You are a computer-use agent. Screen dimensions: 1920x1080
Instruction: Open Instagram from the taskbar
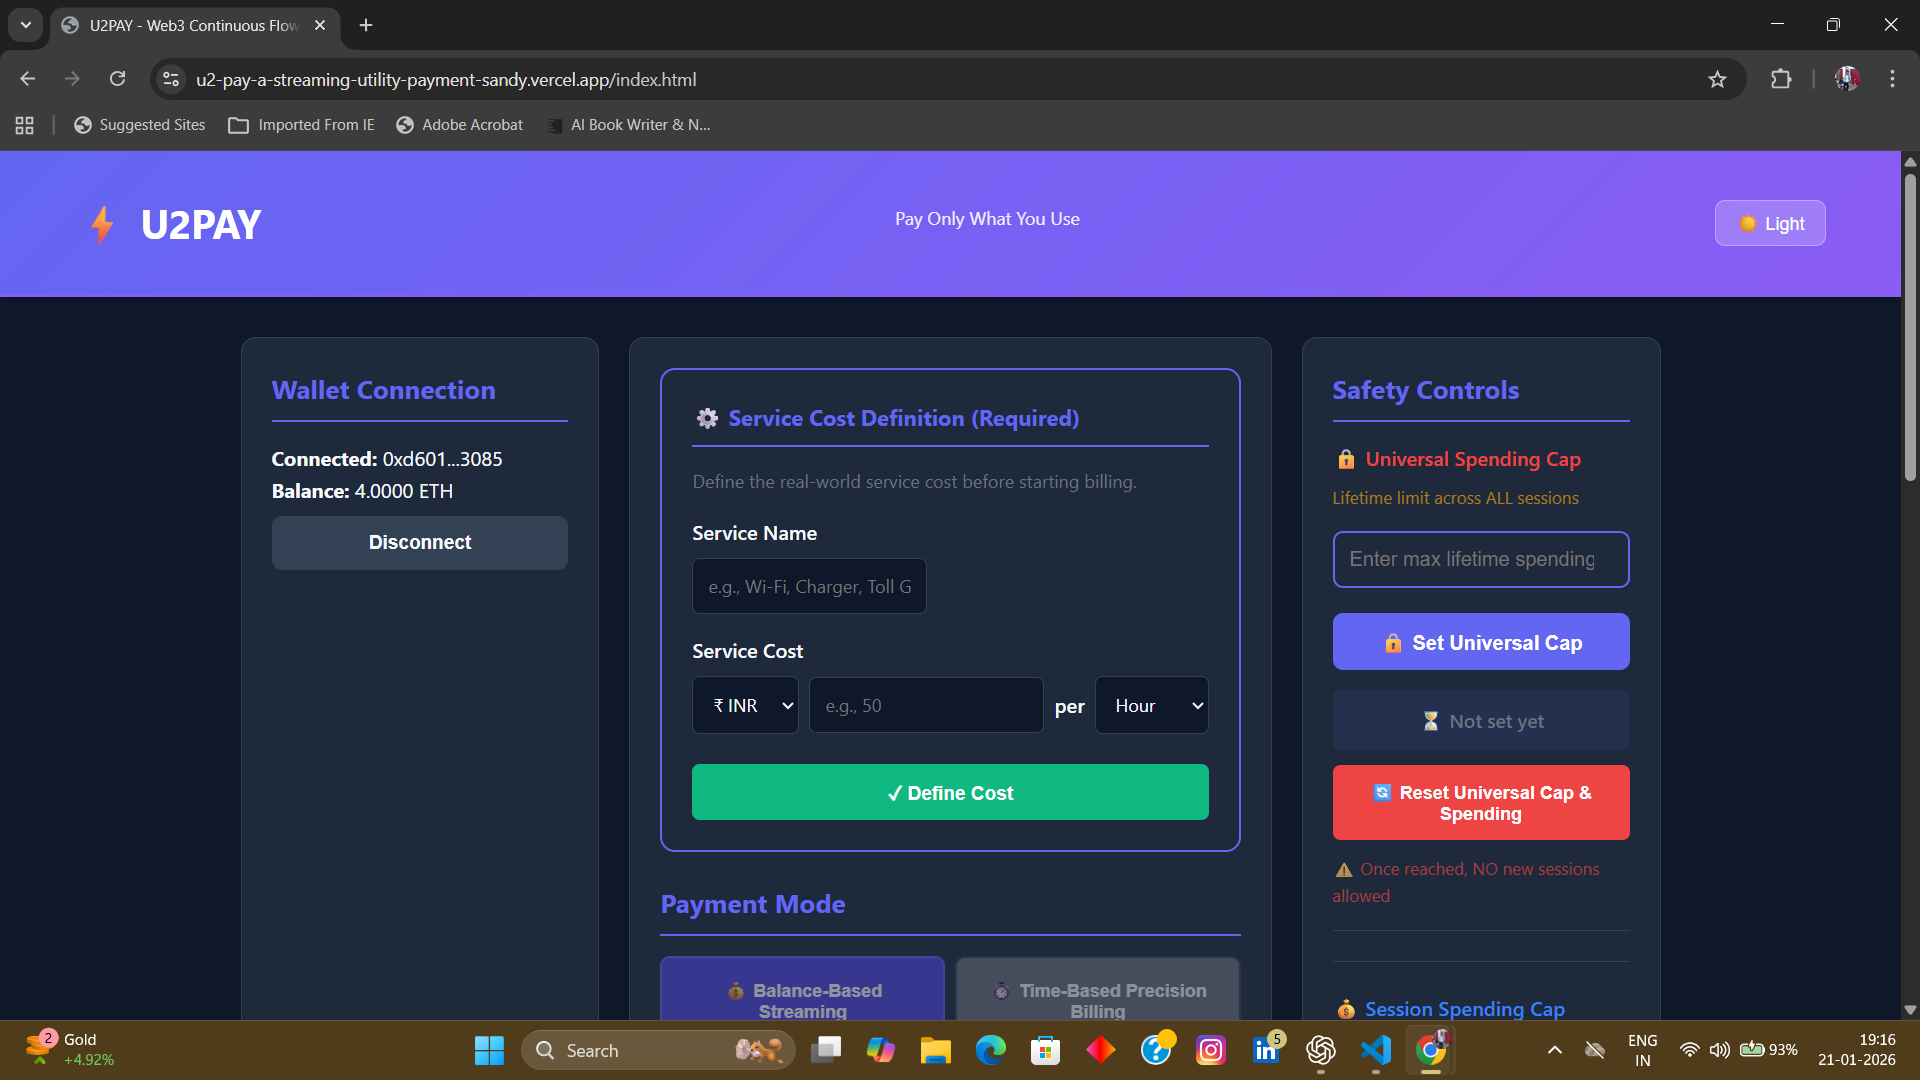click(x=1211, y=1050)
